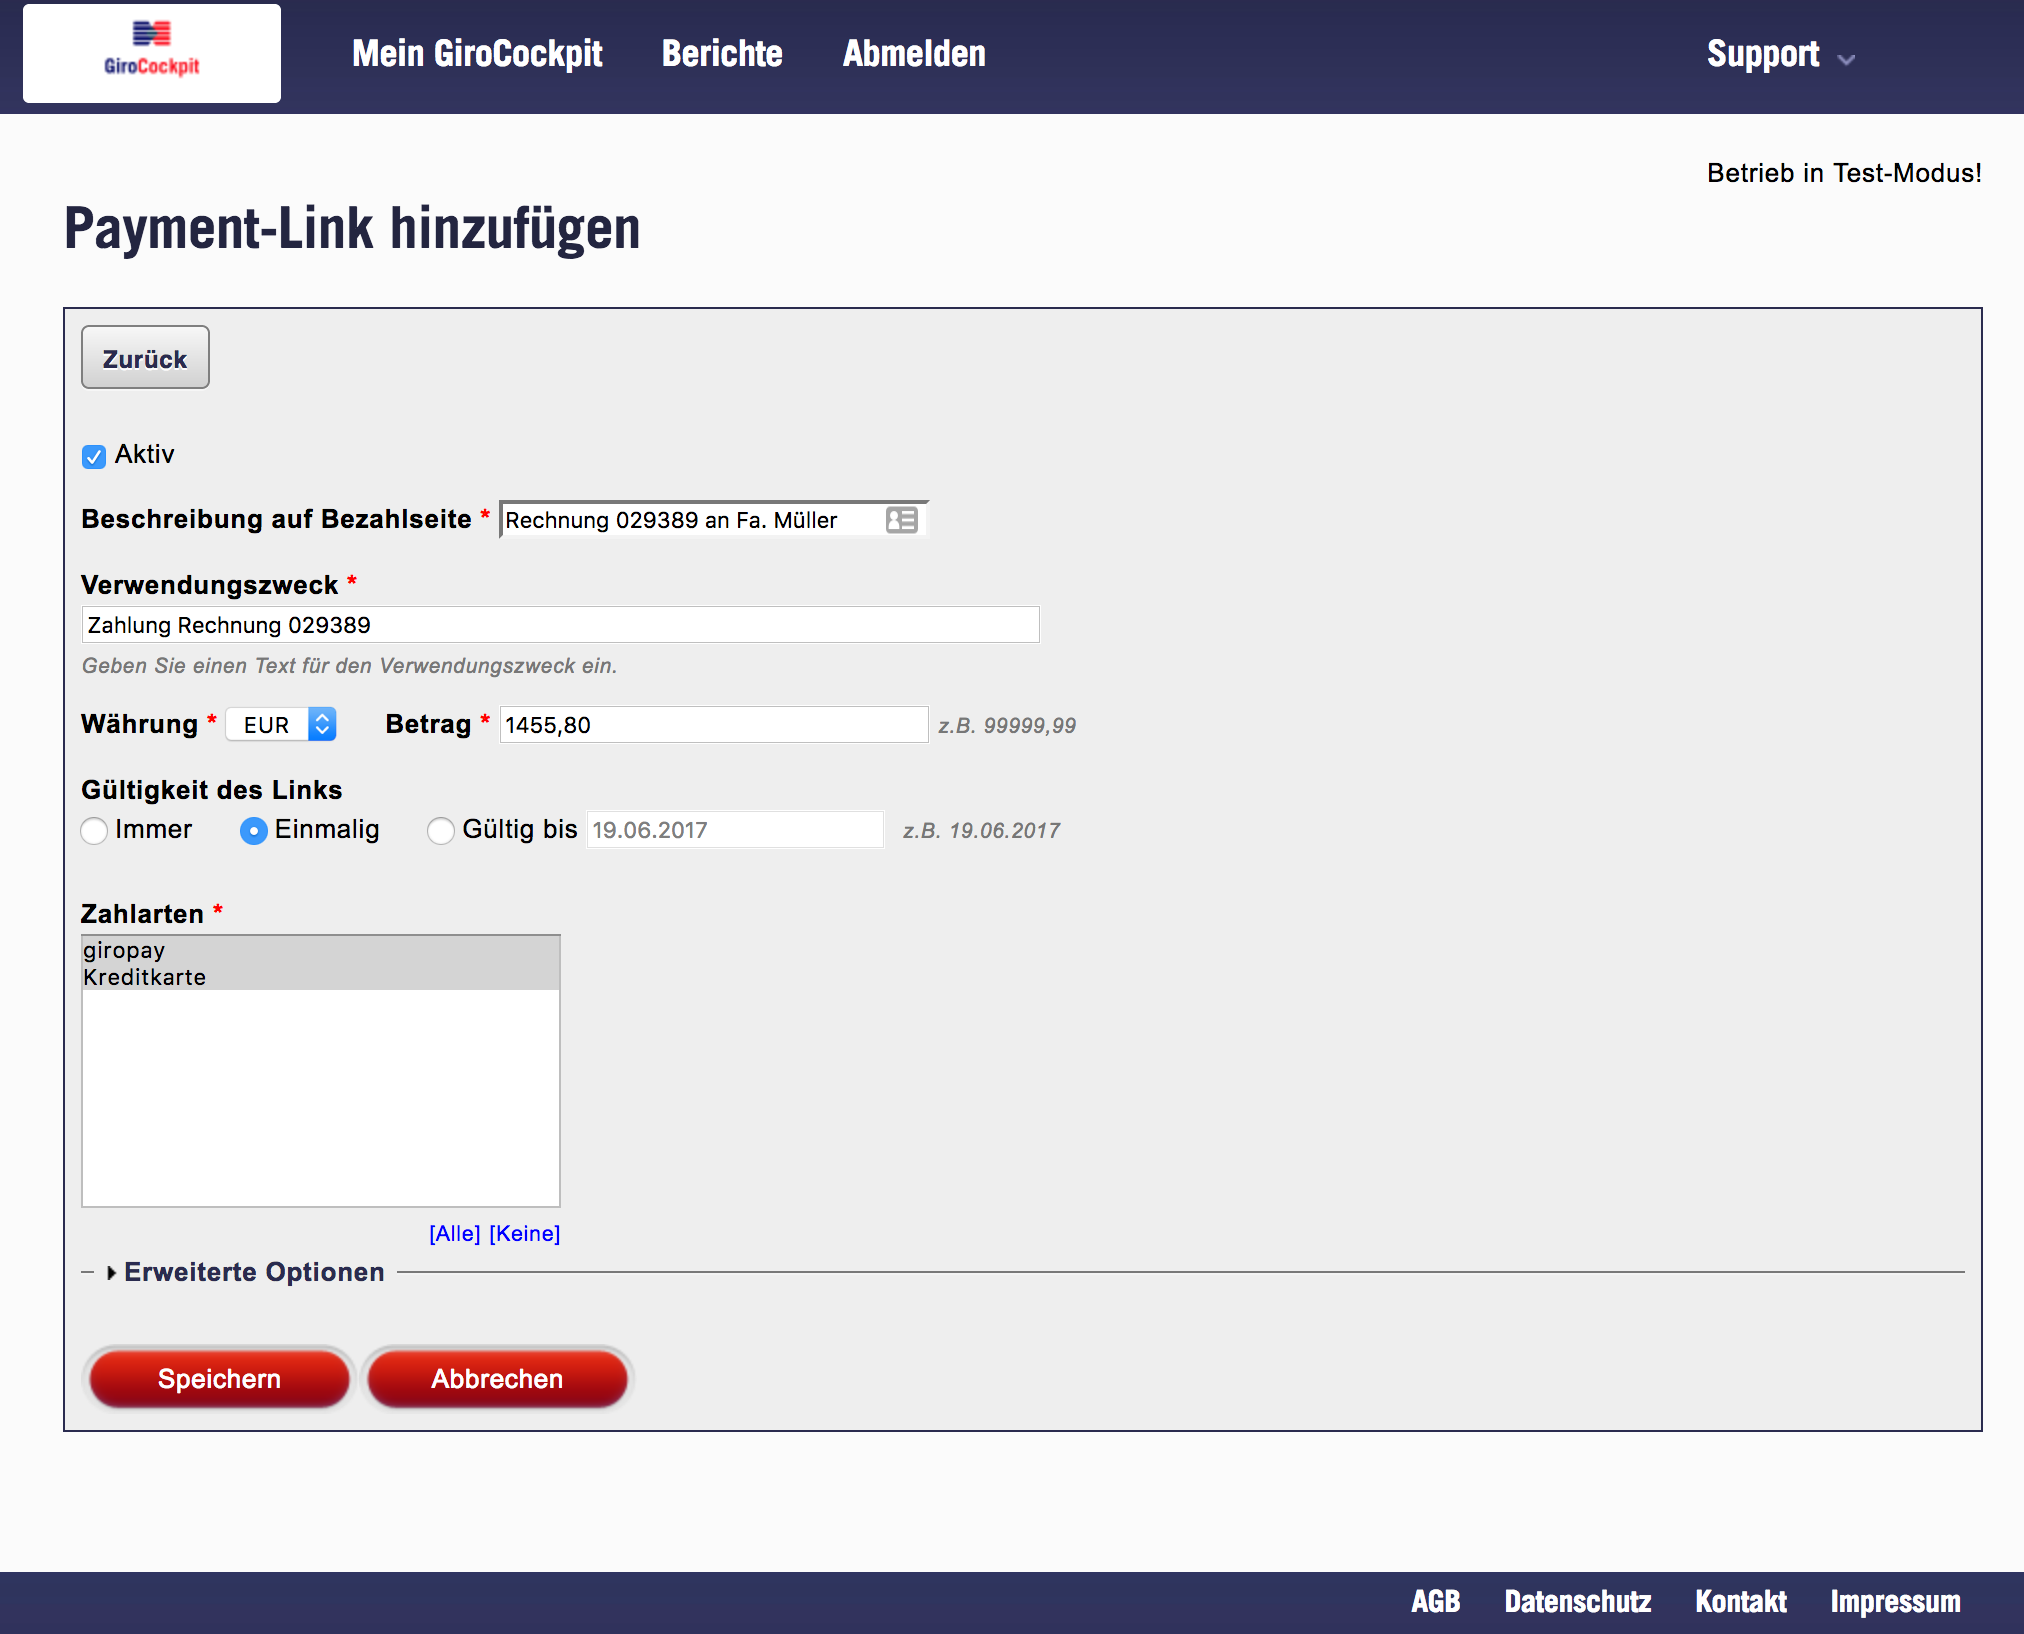Open the Support menu
The height and width of the screenshot is (1634, 2024).
[x=1762, y=54]
